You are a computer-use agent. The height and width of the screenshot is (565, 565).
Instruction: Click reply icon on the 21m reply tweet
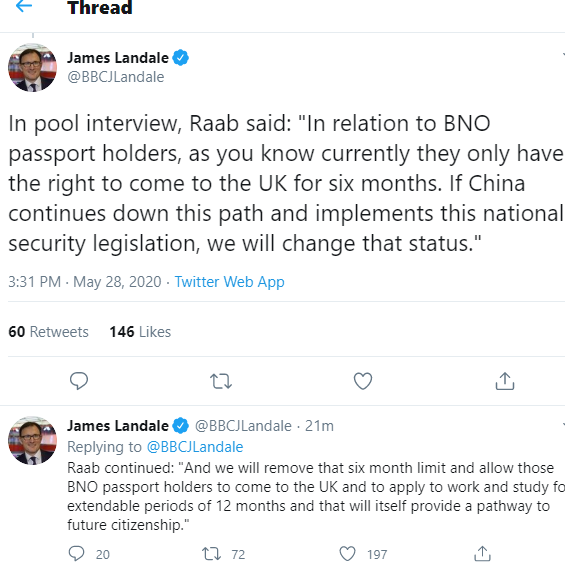point(76,553)
